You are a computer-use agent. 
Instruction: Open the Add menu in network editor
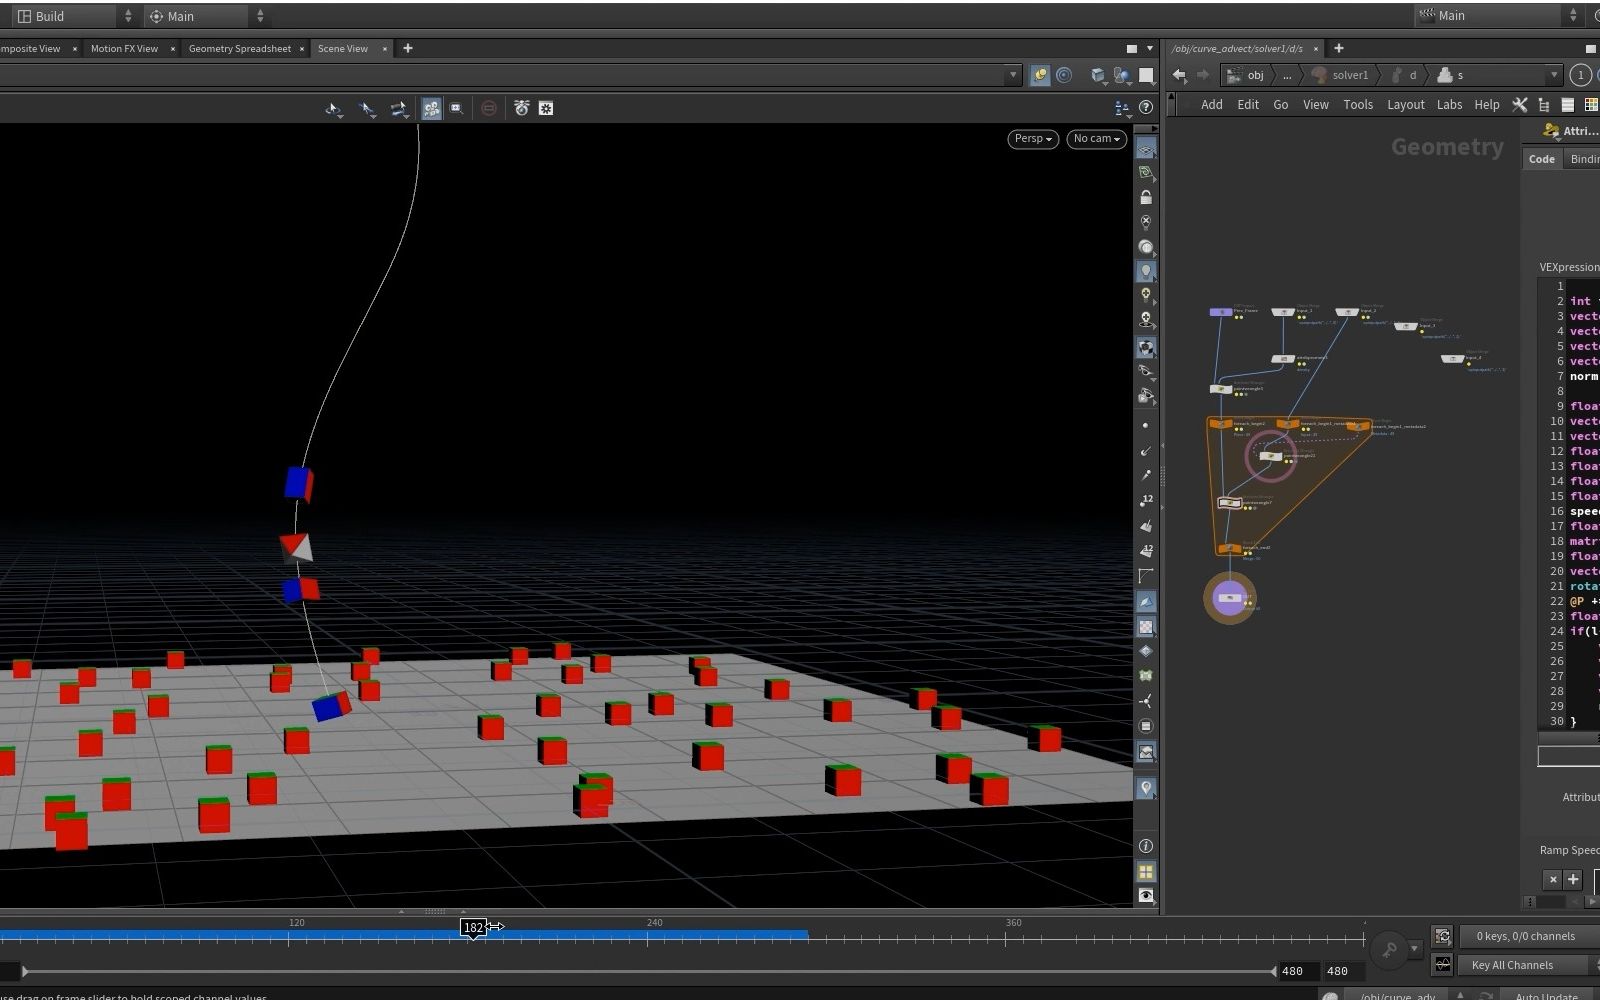(1211, 105)
